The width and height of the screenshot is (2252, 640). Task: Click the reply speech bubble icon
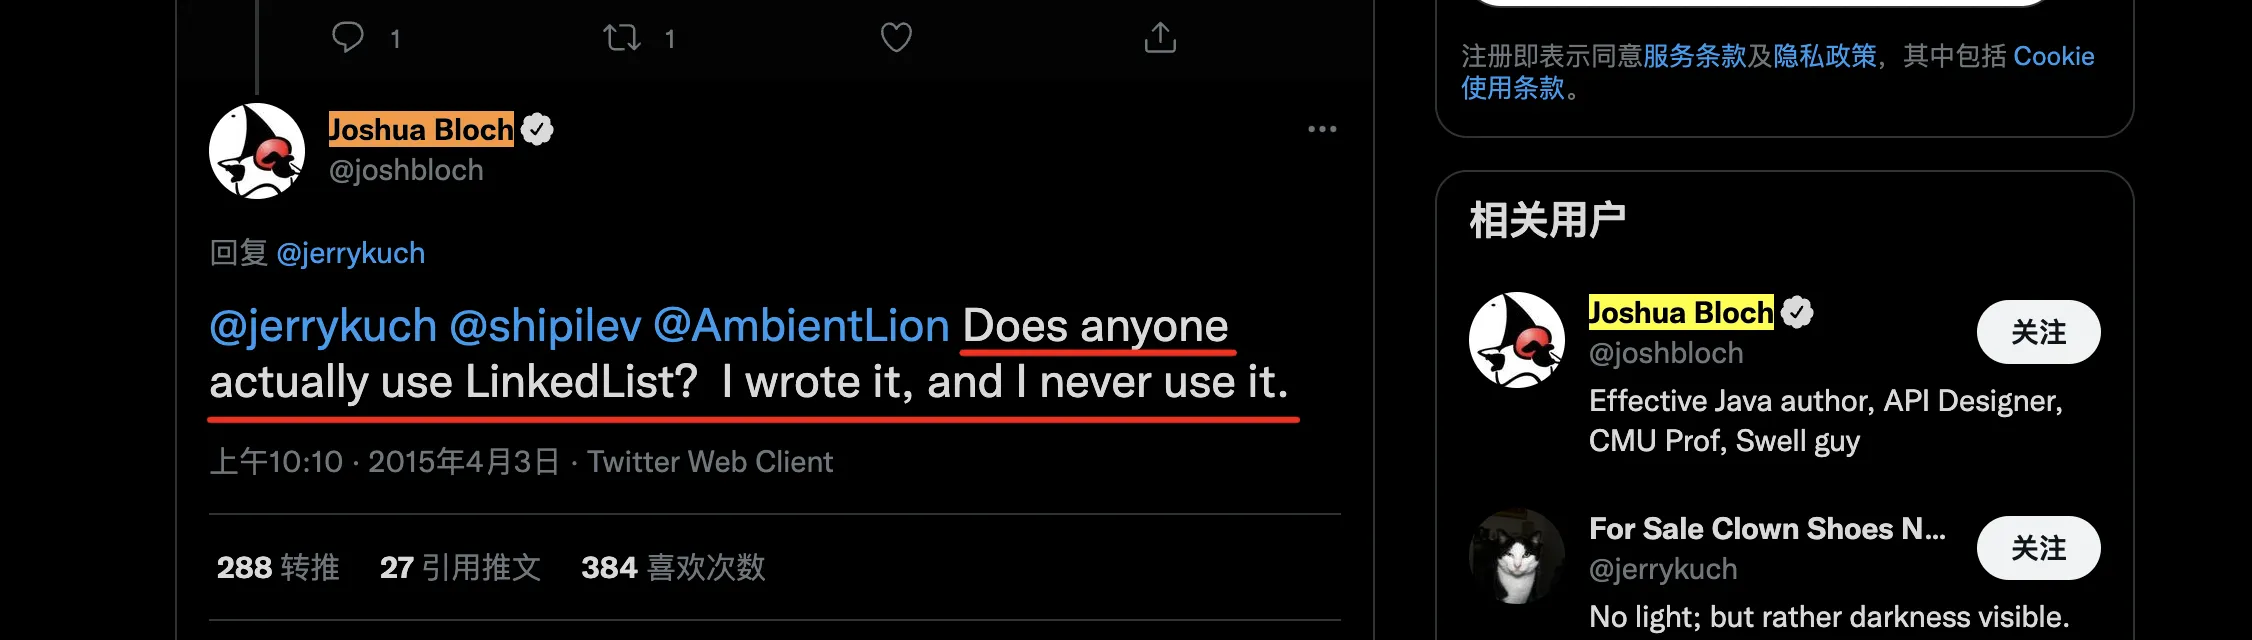pyautogui.click(x=348, y=38)
